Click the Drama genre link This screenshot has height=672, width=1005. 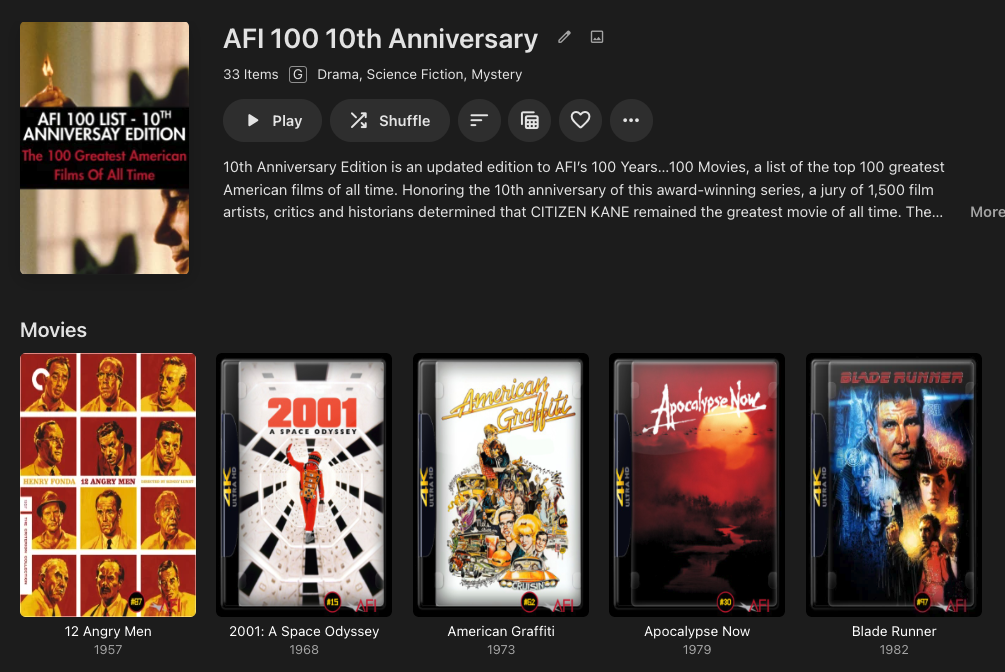tap(338, 74)
